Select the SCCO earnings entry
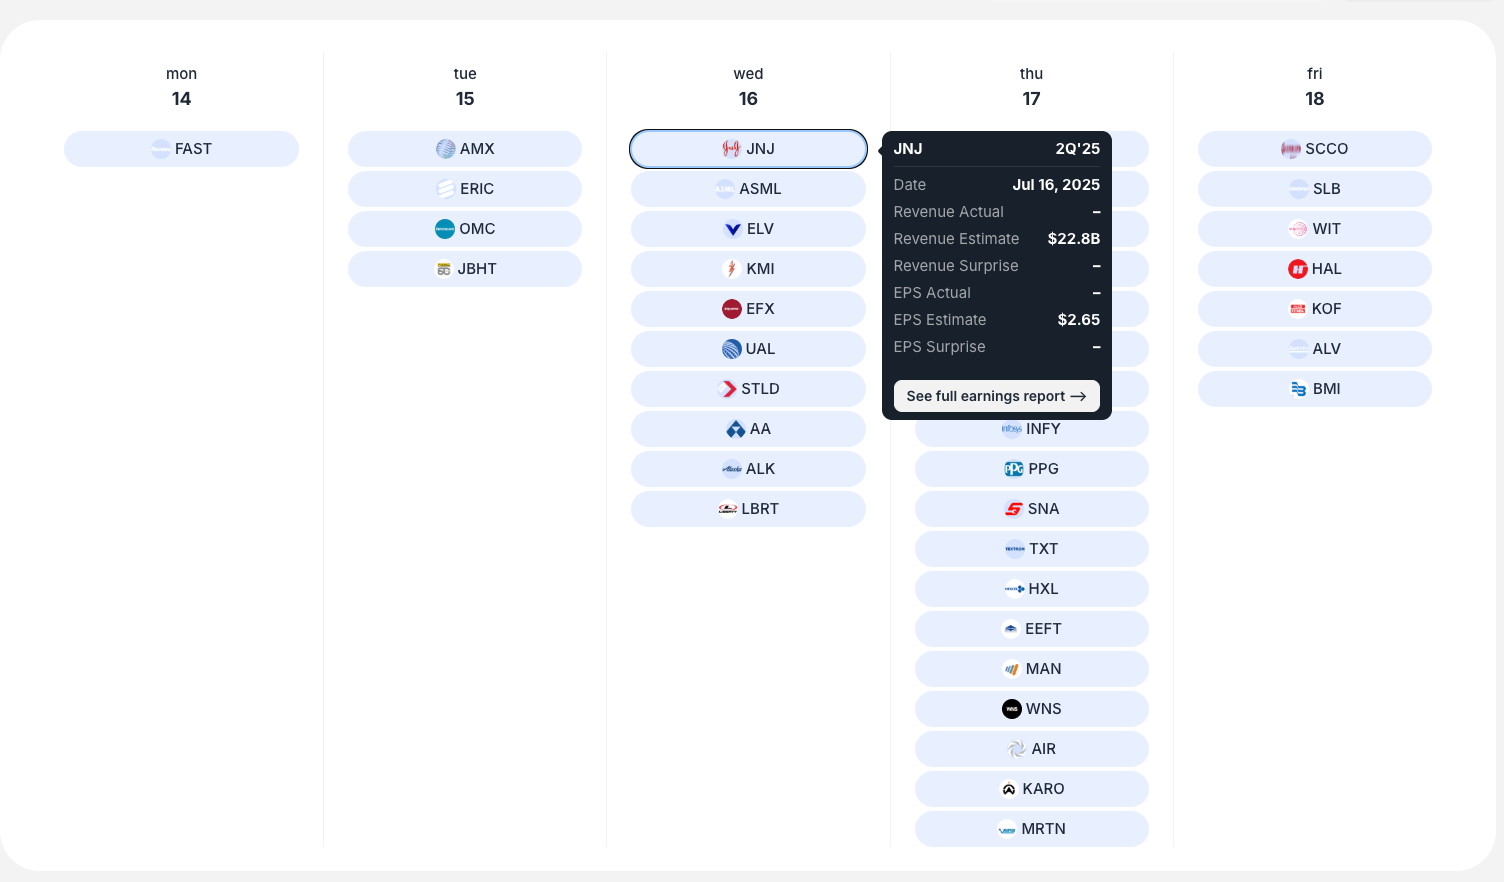The height and width of the screenshot is (882, 1504). [x=1315, y=149]
